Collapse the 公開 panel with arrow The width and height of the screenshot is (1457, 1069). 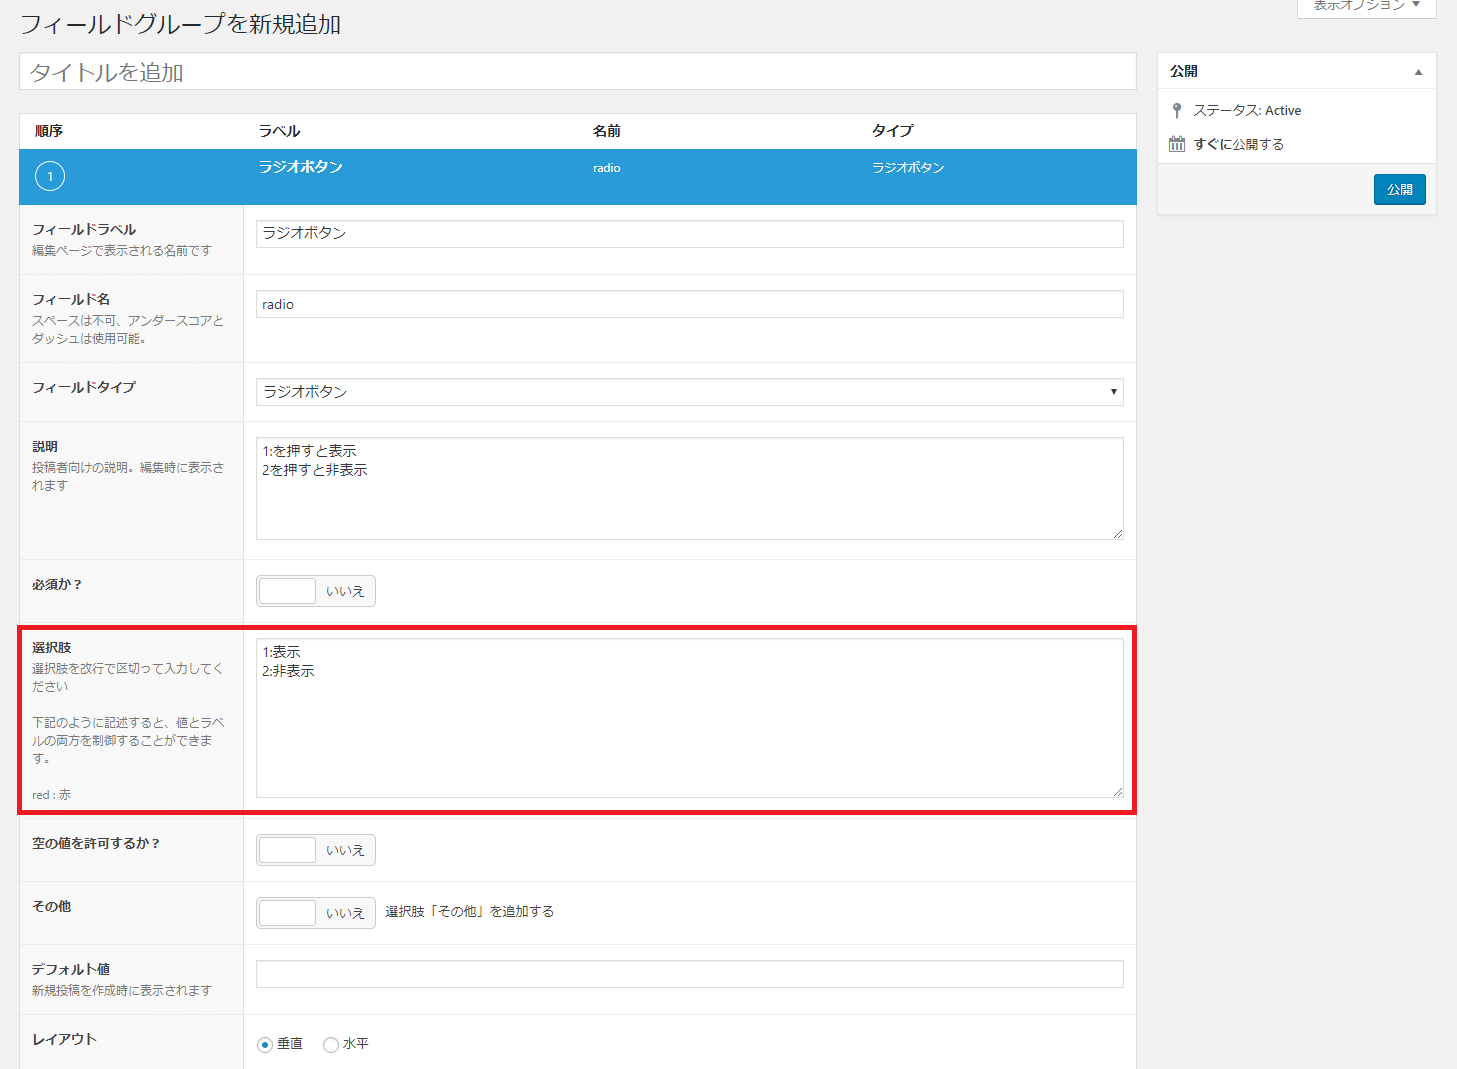pos(1418,72)
